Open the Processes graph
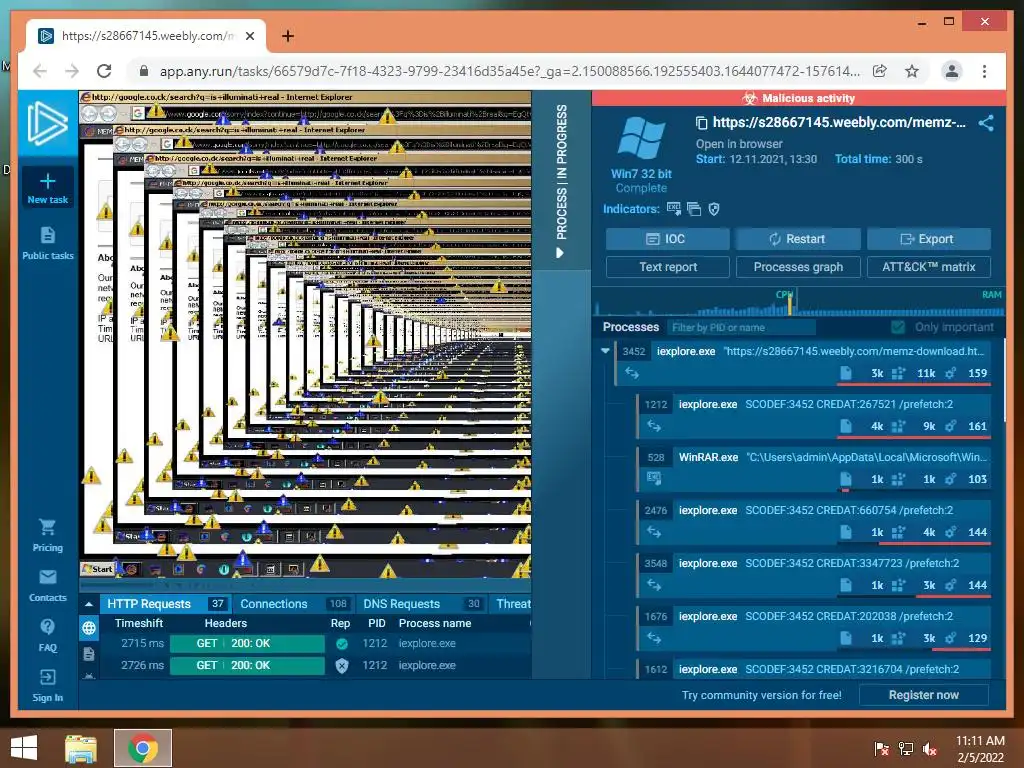 point(797,267)
